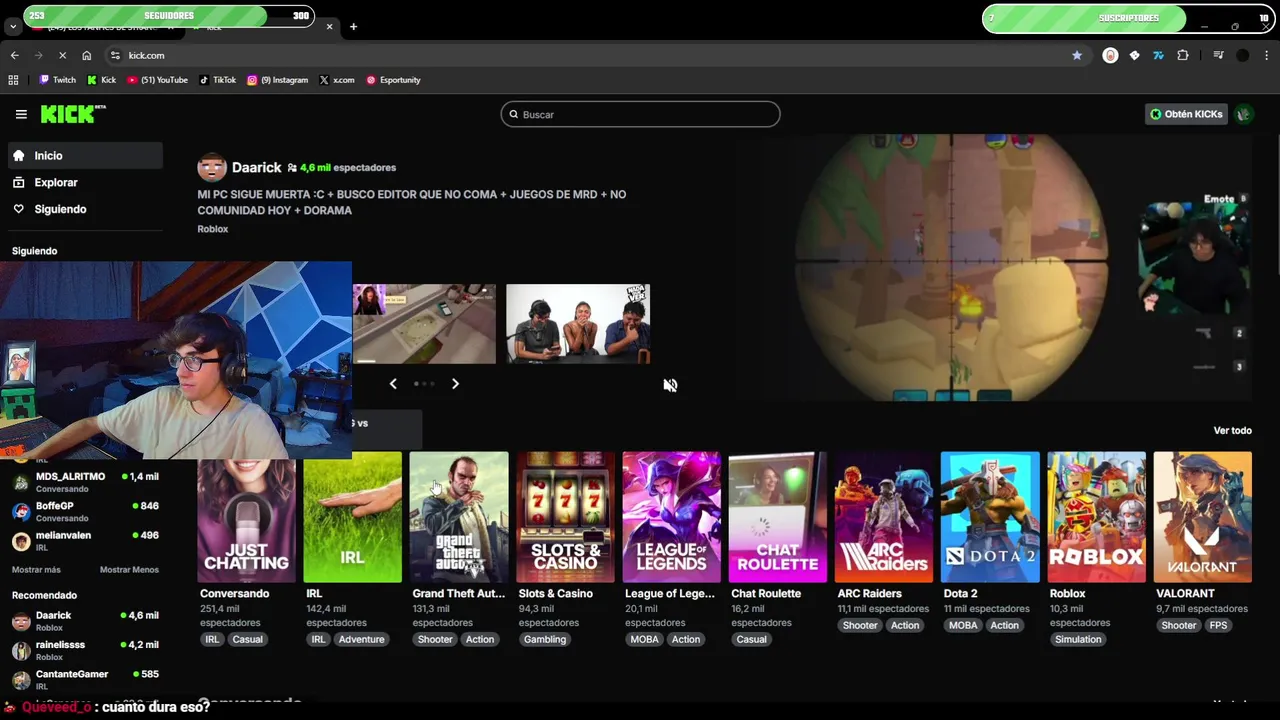Image resolution: width=1280 pixels, height=720 pixels.
Task: Open the VALORANT category card
Action: point(1202,517)
